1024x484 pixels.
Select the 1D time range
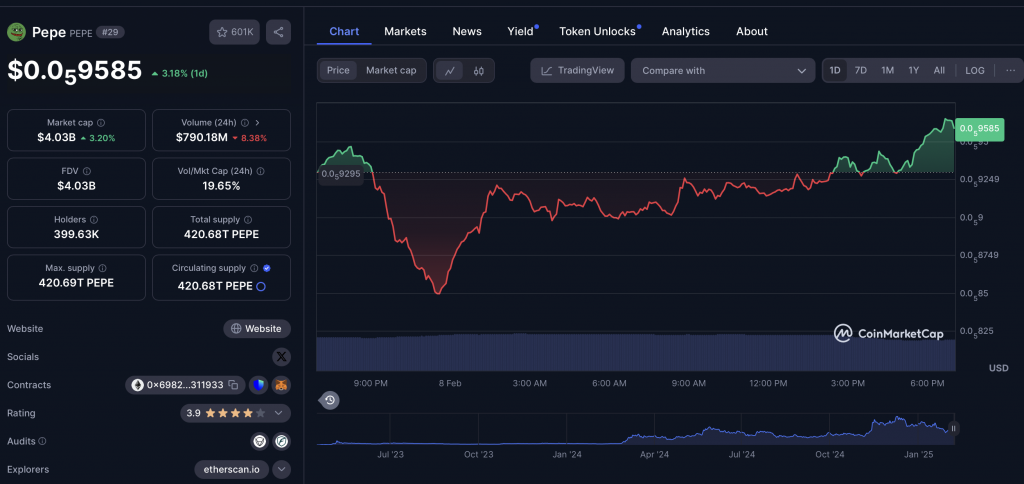(x=835, y=71)
